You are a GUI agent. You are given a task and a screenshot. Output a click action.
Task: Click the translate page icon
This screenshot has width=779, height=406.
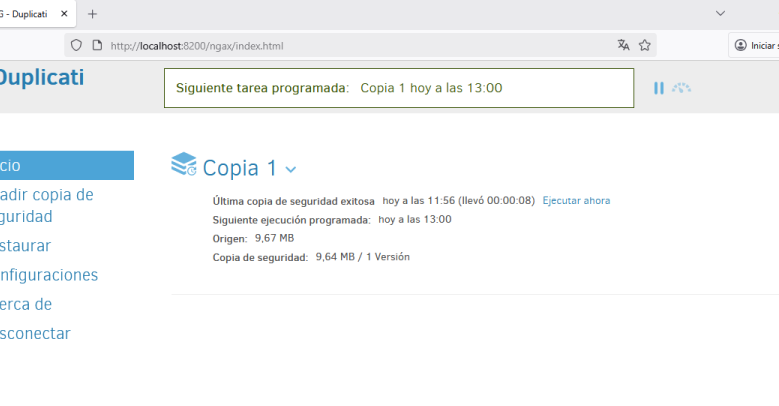pos(623,45)
